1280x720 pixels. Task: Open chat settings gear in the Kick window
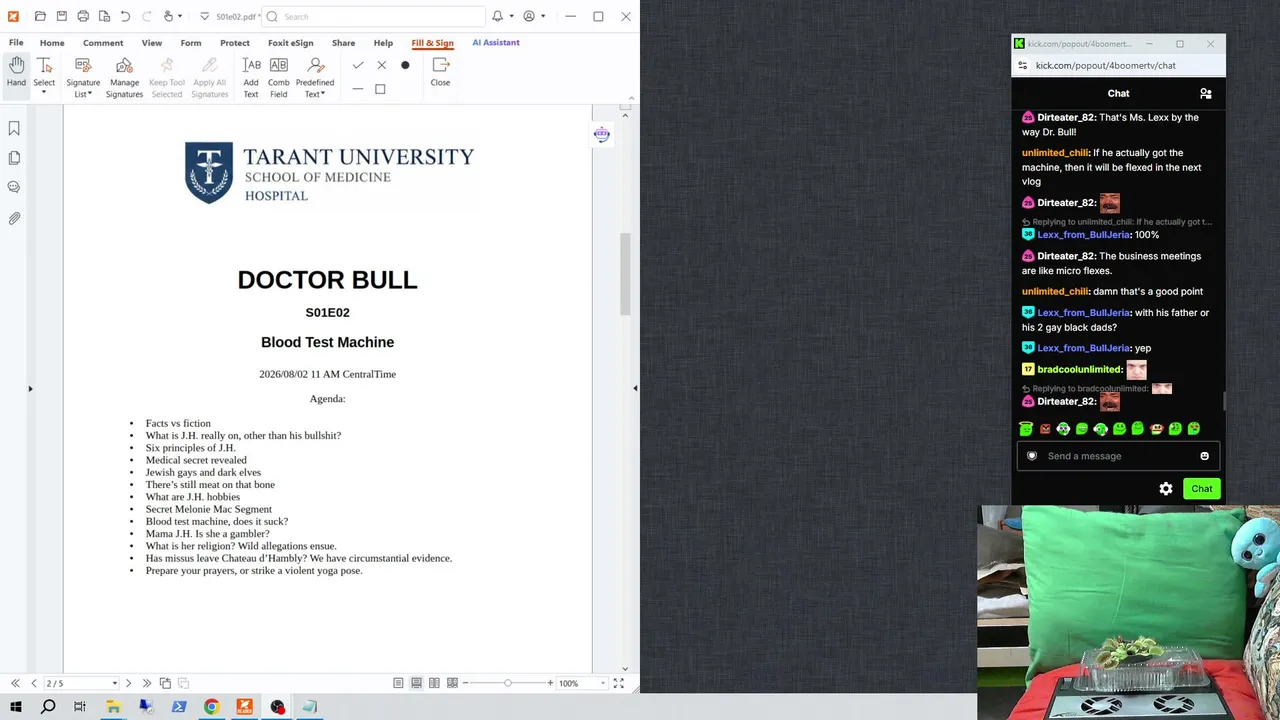[x=1166, y=489]
